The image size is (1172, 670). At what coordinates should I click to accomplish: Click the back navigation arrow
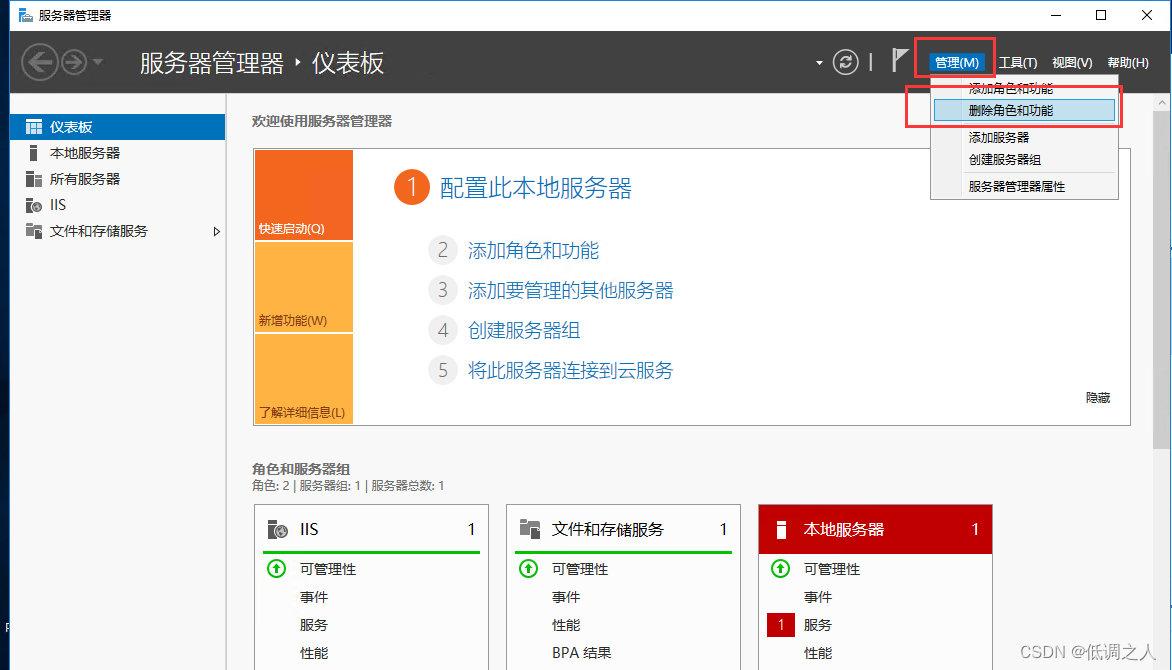click(40, 62)
